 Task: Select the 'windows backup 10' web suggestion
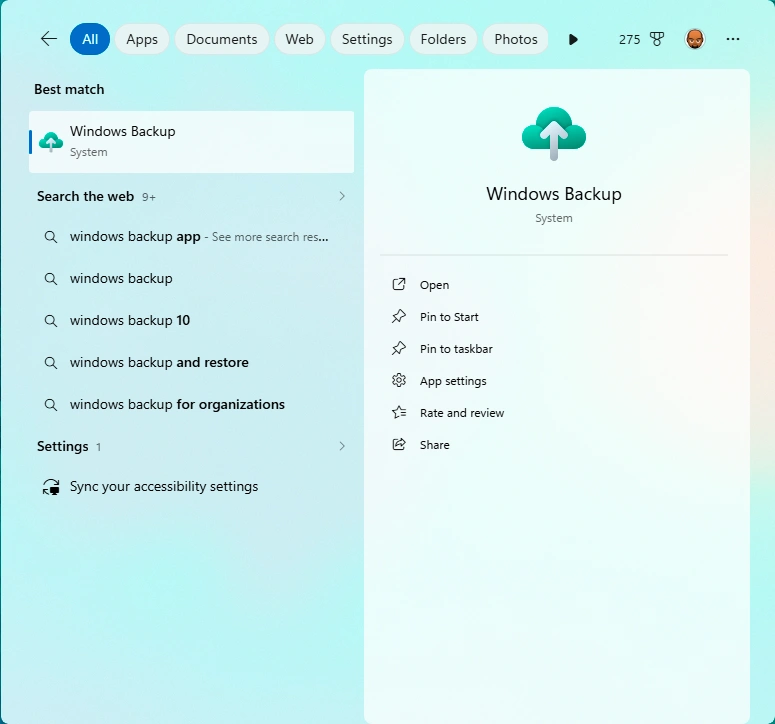pyautogui.click(x=191, y=321)
